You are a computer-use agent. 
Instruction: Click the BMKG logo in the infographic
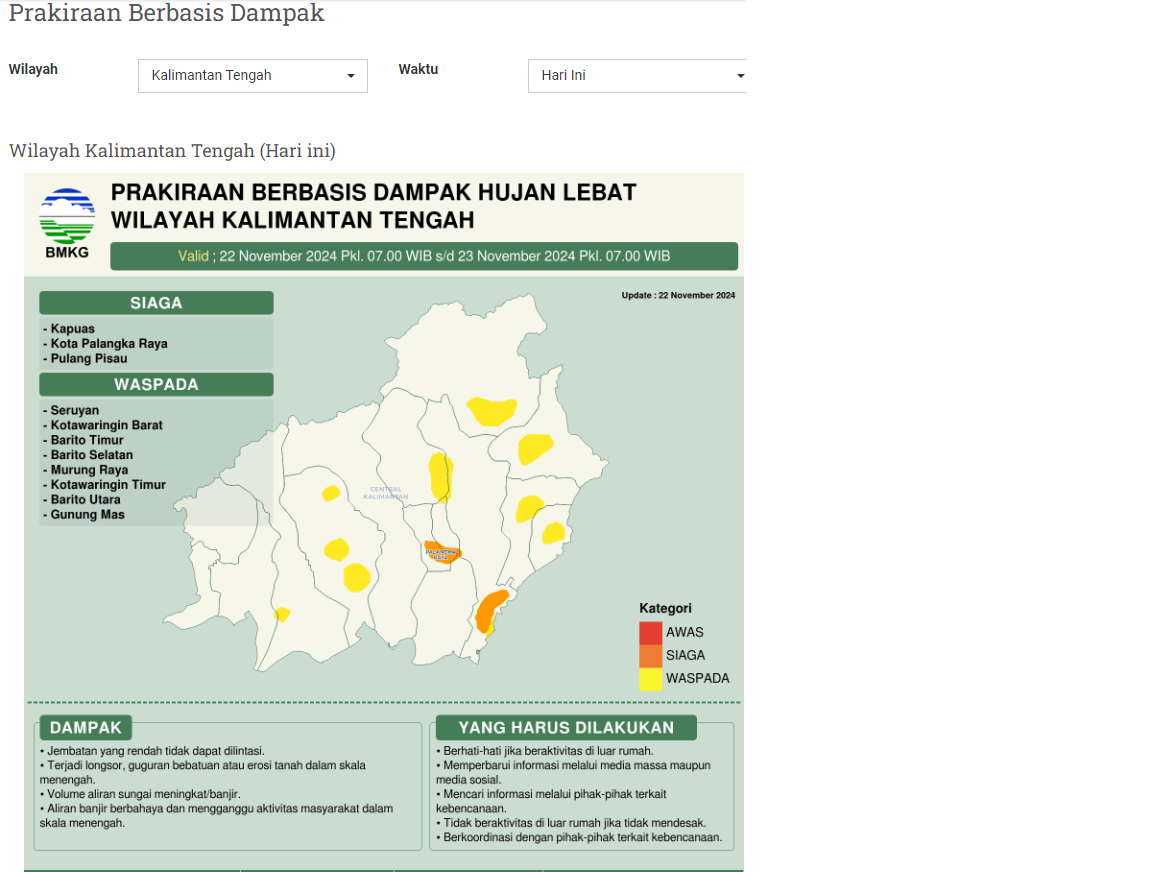coord(67,223)
